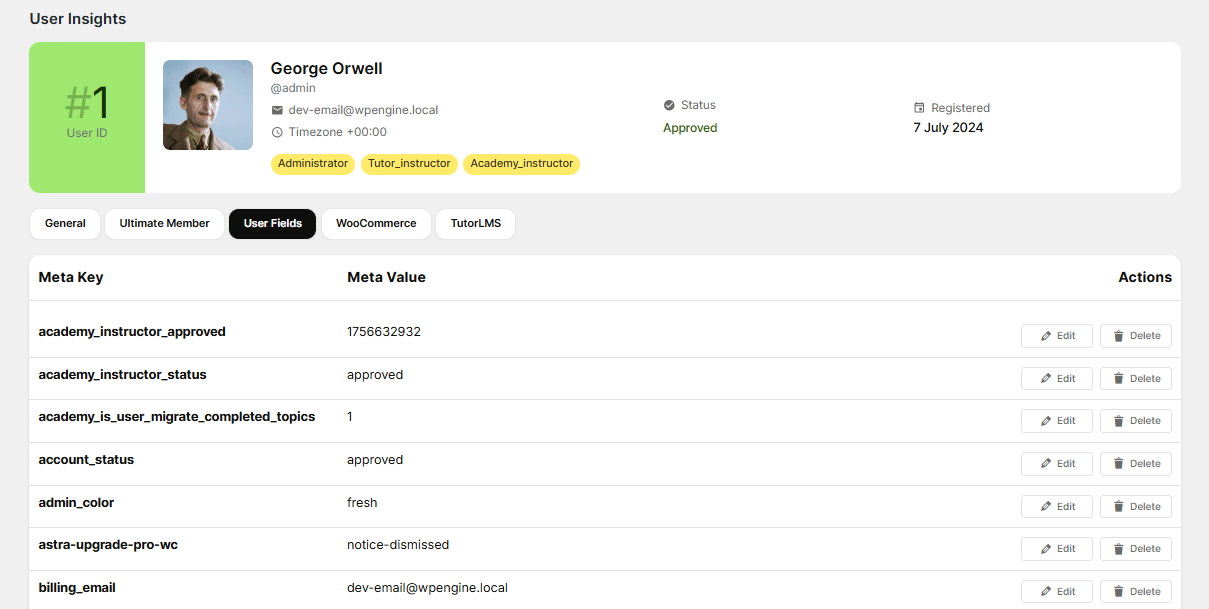
Task: Click pencil icon for academy_instructor_approved row
Action: [x=1046, y=336]
